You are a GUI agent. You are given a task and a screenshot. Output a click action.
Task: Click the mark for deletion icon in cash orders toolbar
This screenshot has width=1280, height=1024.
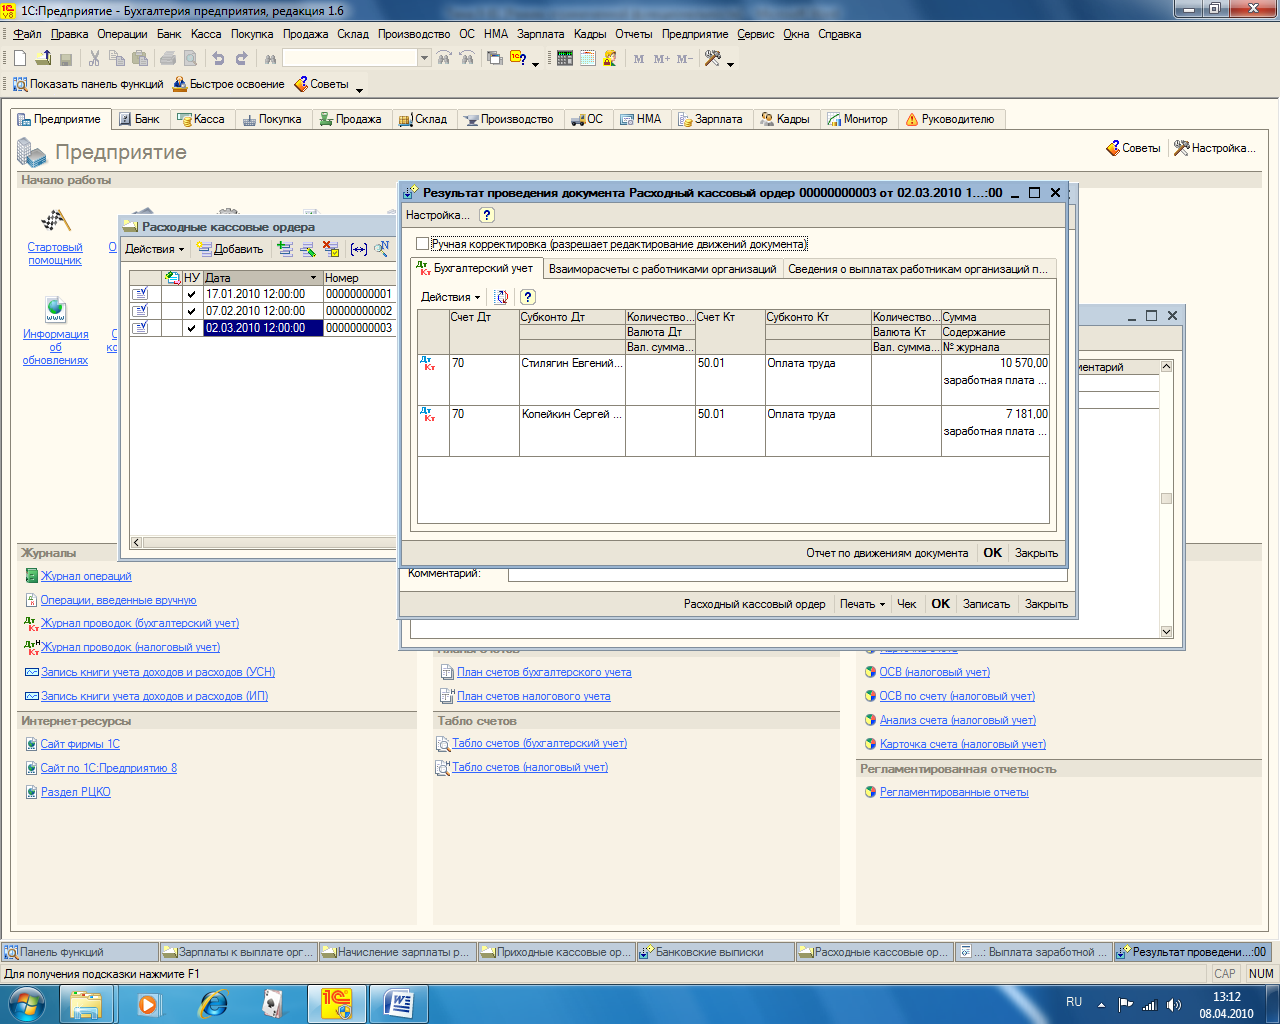pyautogui.click(x=331, y=249)
